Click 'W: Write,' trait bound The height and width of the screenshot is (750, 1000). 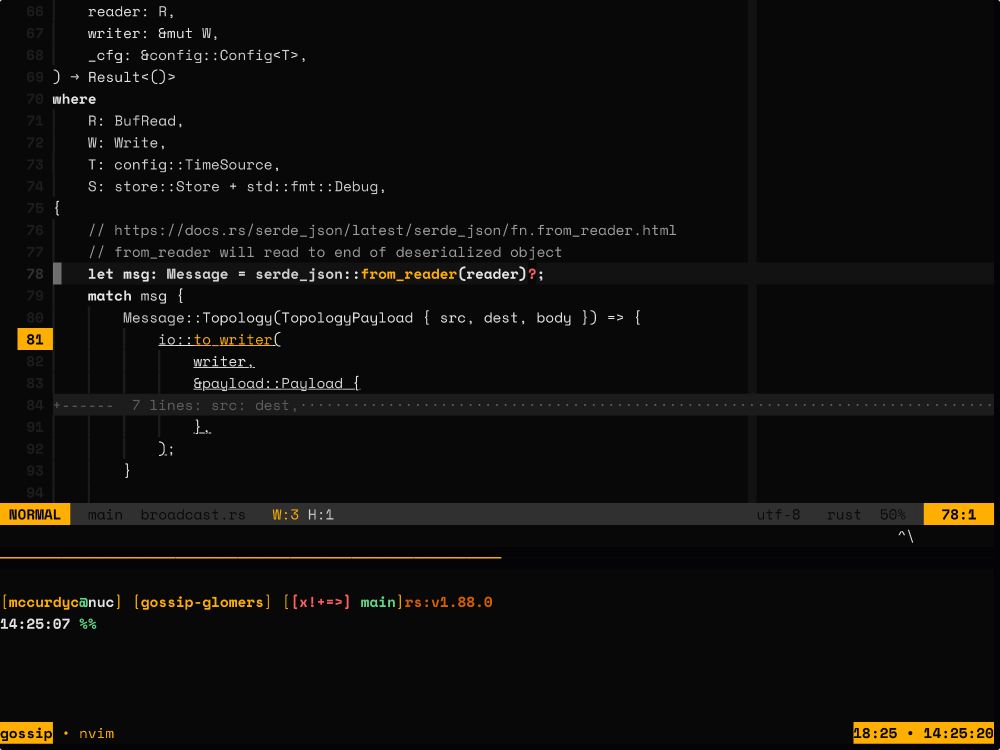point(127,143)
